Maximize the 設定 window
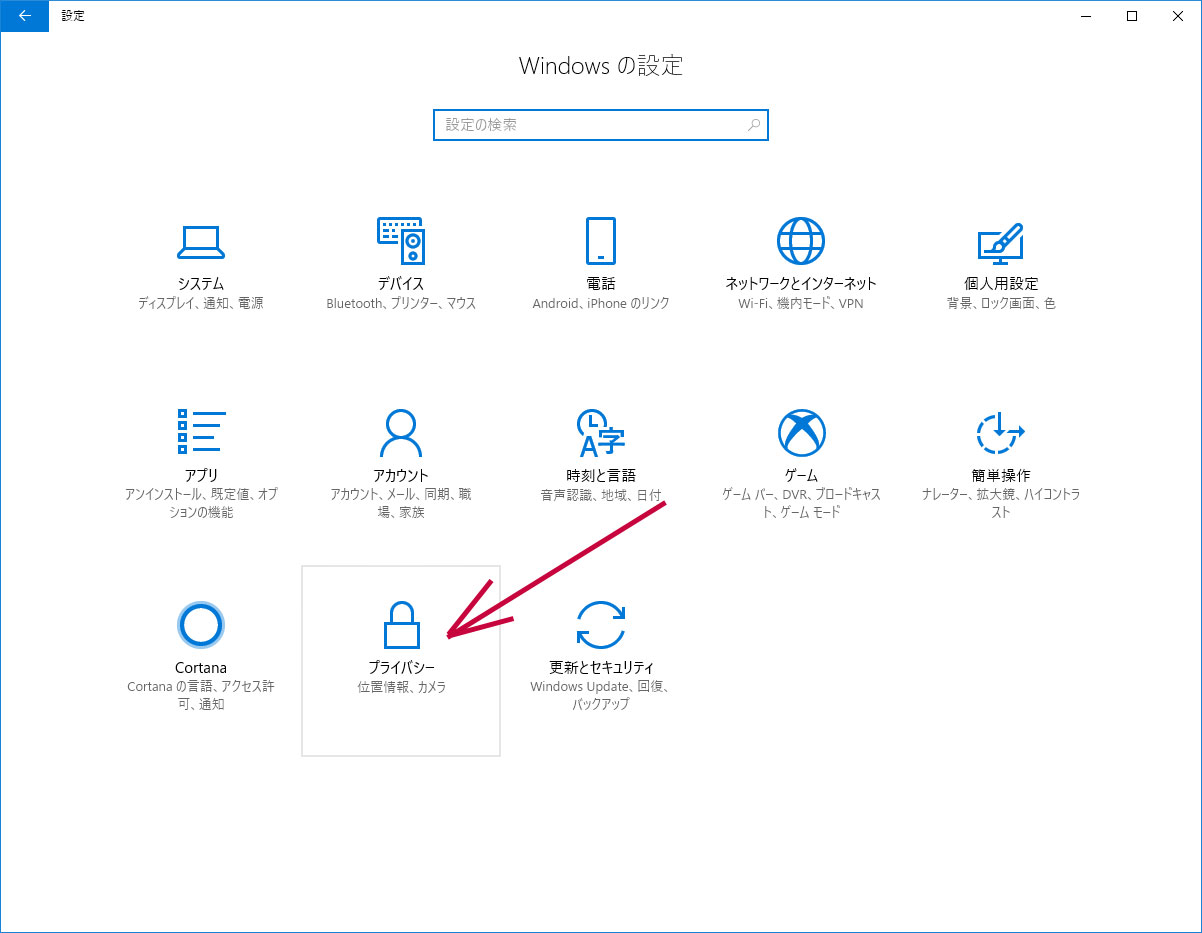Screen dimensions: 1202x933 coord(1132,16)
